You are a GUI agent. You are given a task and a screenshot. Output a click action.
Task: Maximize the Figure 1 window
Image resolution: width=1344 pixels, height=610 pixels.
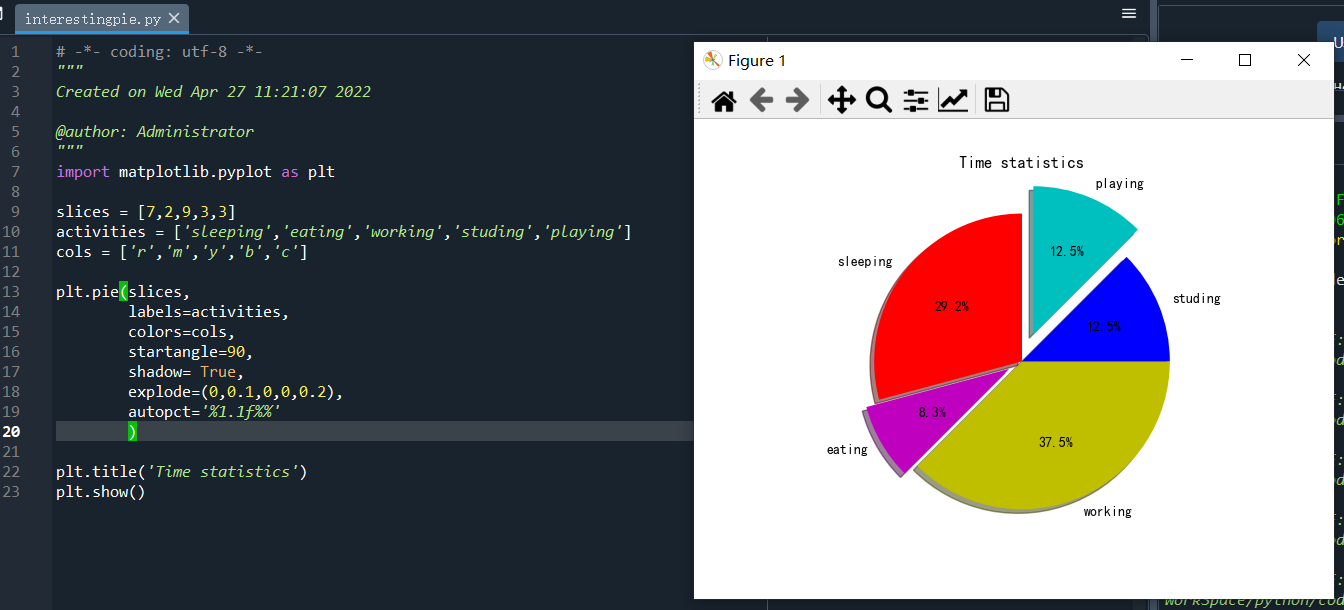pyautogui.click(x=1245, y=60)
